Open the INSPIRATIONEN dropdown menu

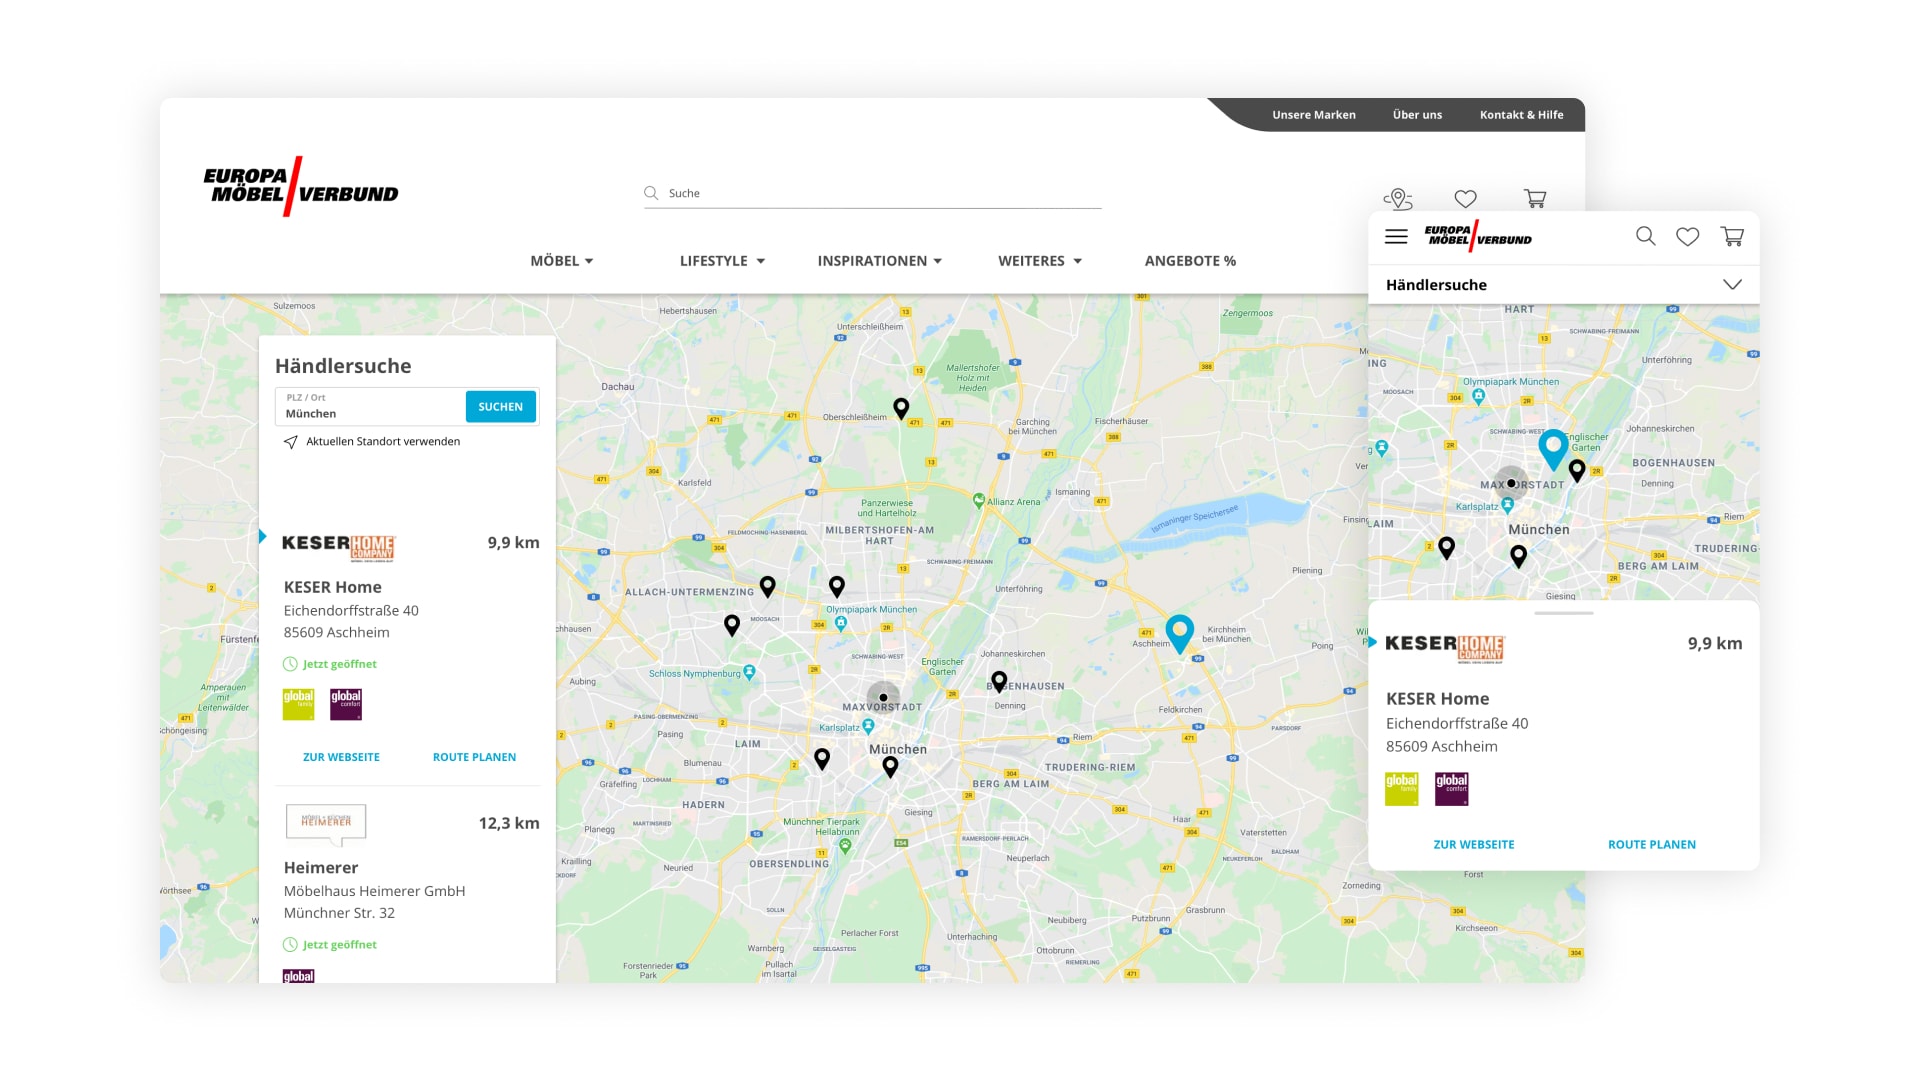point(879,261)
